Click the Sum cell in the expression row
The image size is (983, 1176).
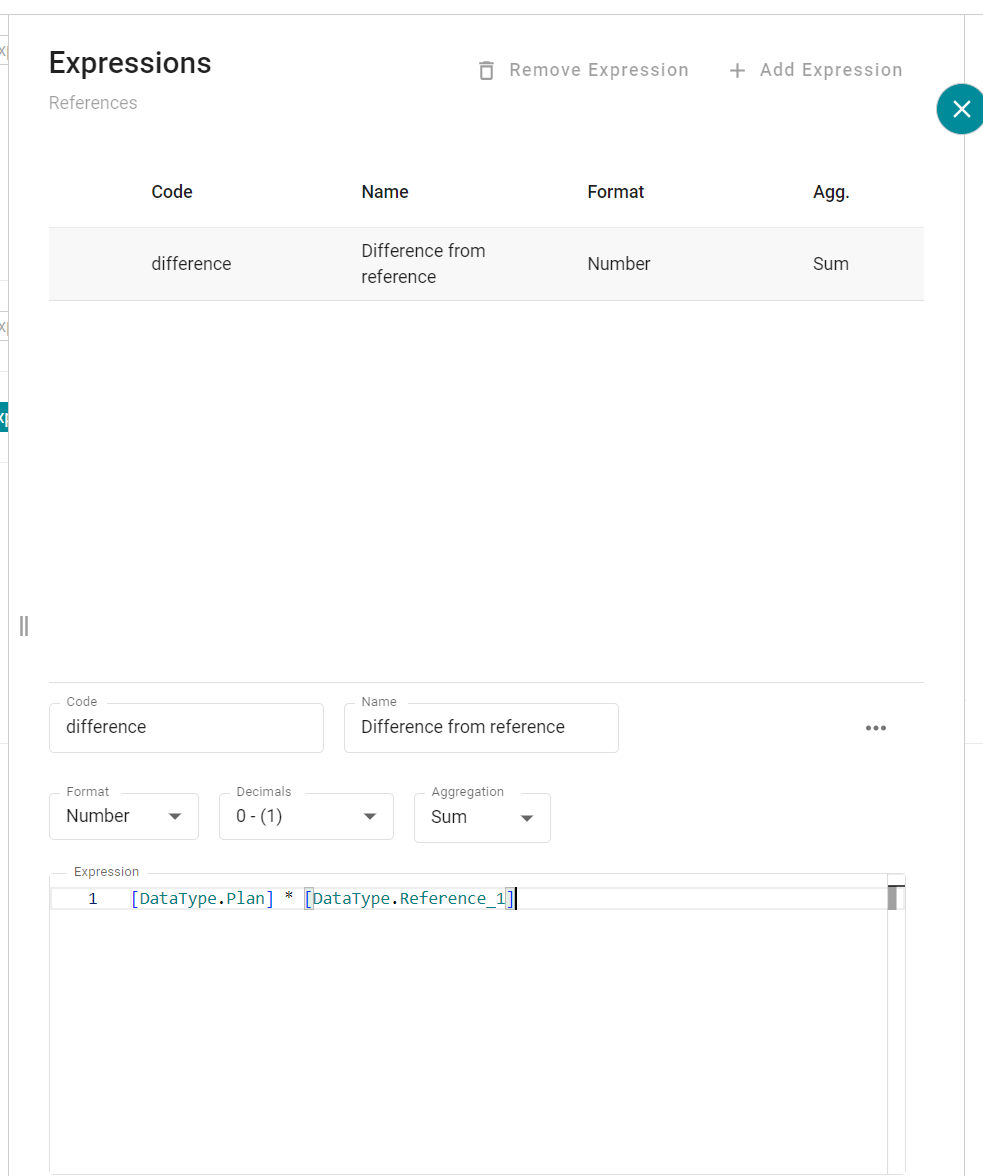click(x=831, y=264)
